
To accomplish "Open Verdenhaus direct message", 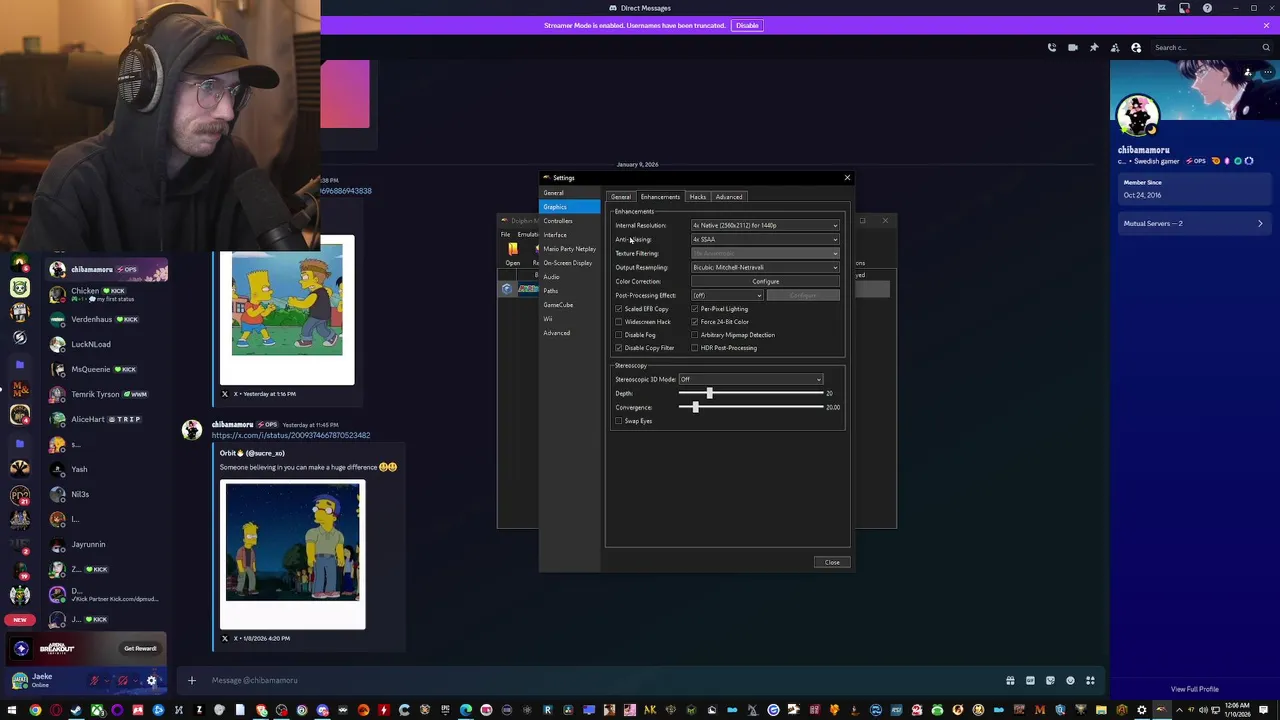I will pos(106,319).
